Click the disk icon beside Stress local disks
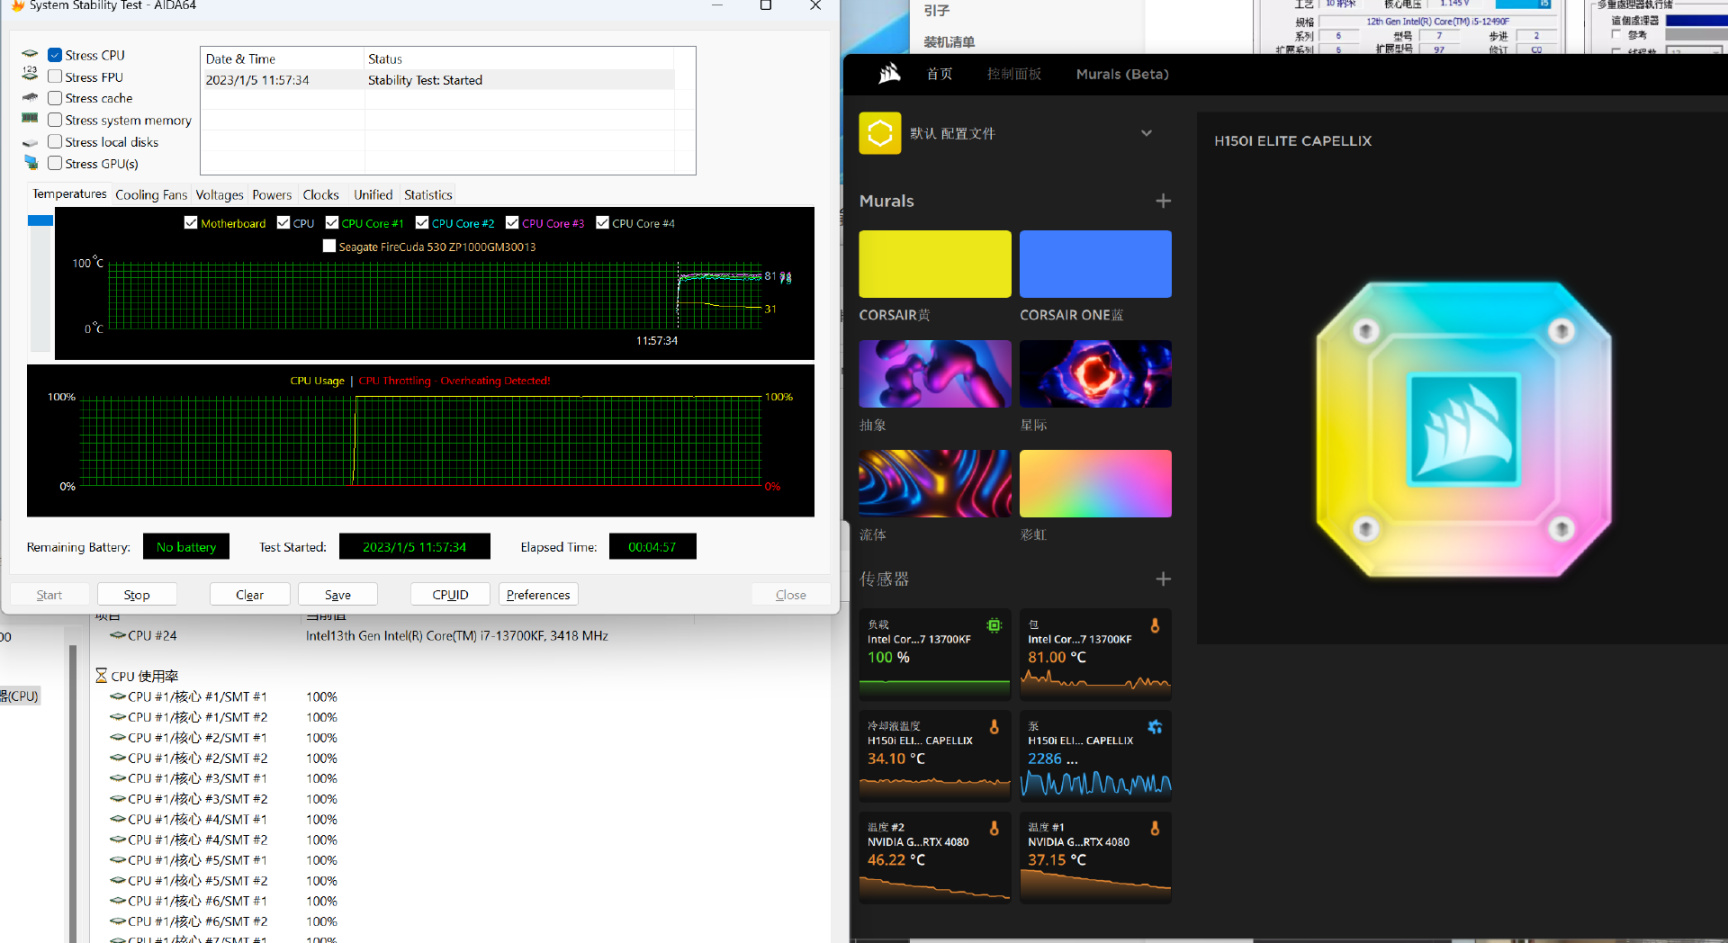Image resolution: width=1728 pixels, height=943 pixels. (x=30, y=142)
